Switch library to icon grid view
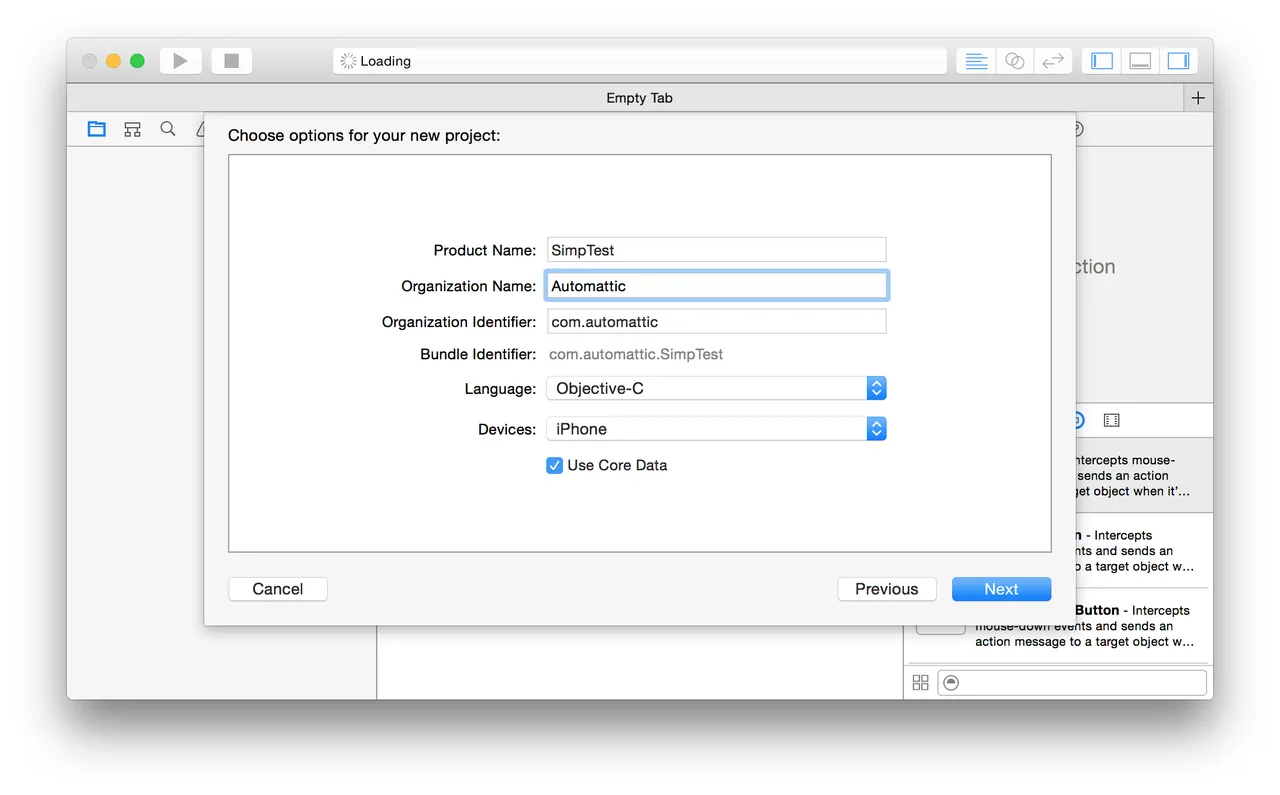This screenshot has width=1280, height=795. (921, 682)
